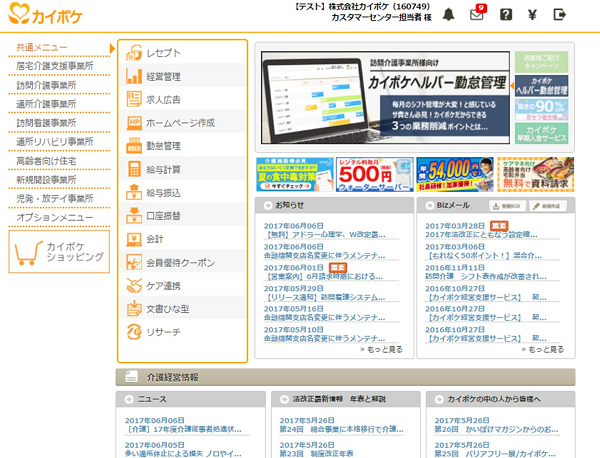
Task: Click the 会員優待クーポン icon
Action: pyautogui.click(x=134, y=262)
